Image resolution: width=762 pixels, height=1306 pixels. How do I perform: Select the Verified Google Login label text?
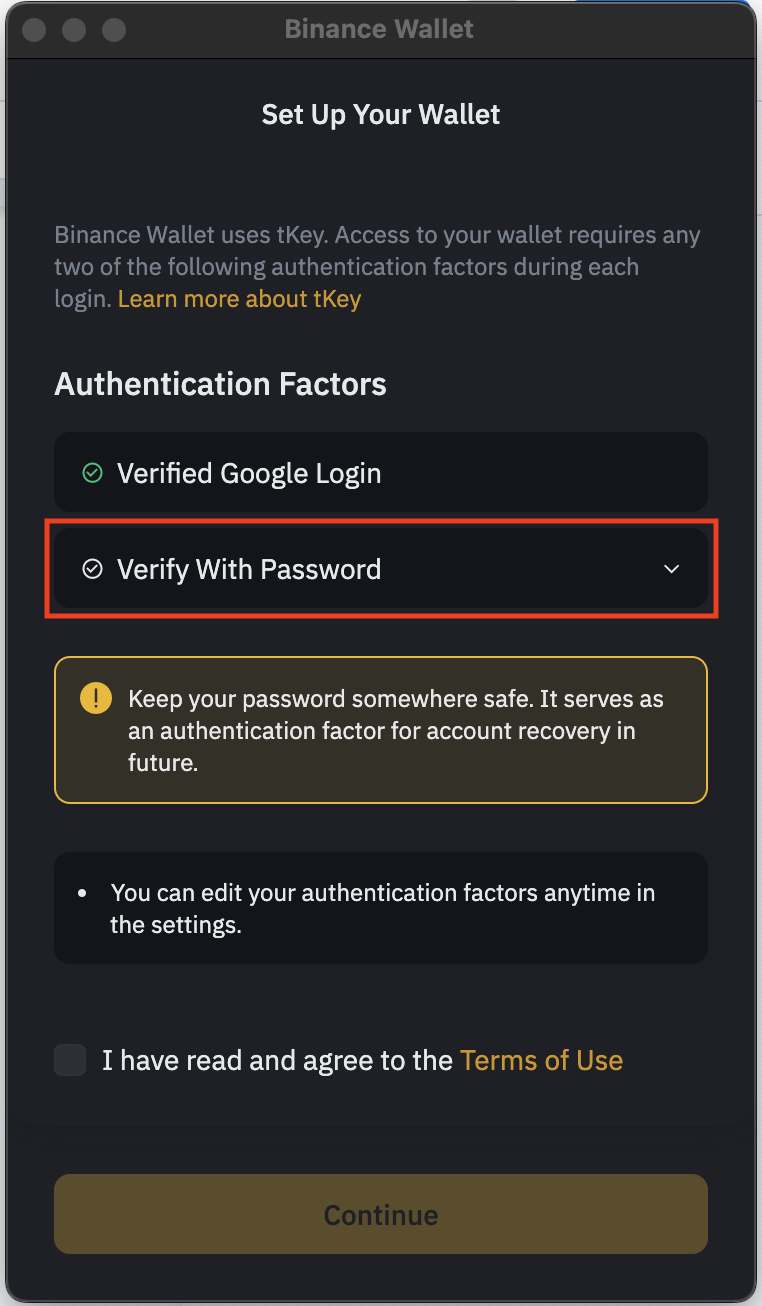(x=249, y=473)
